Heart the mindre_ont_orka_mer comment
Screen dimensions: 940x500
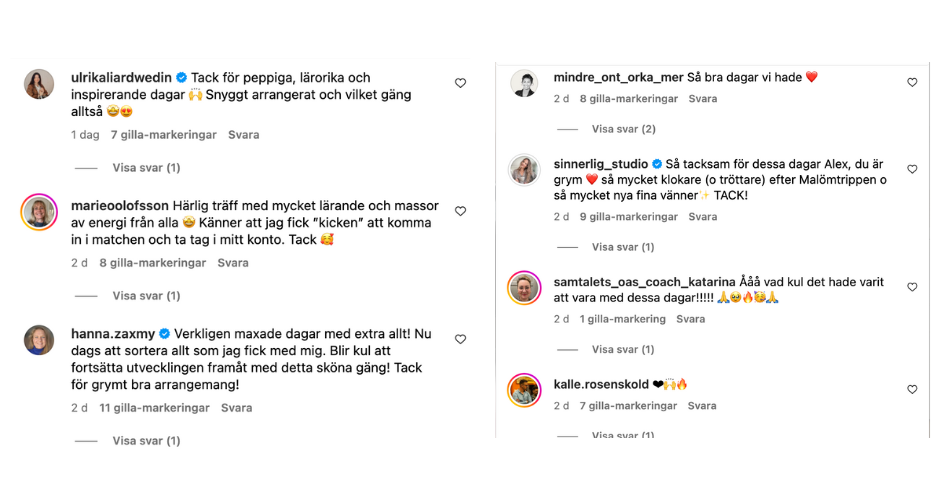click(912, 82)
